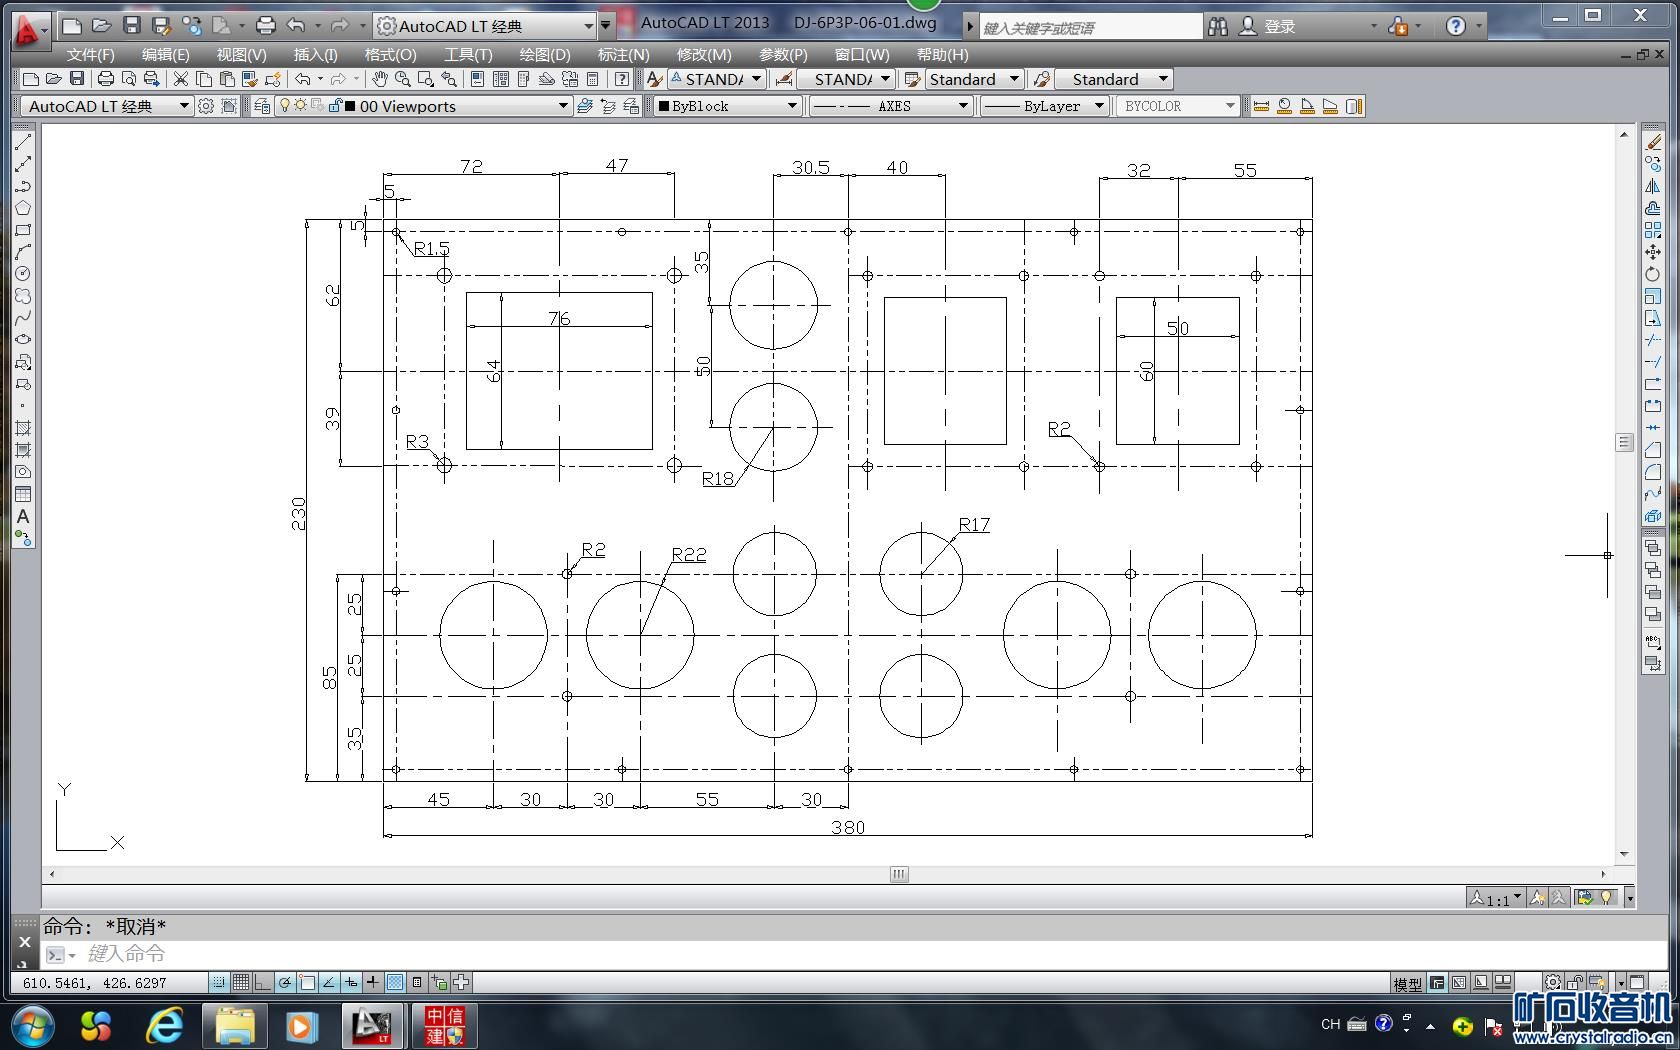The height and width of the screenshot is (1050, 1680).
Task: Click the Help question mark toolbar icon
Action: 622,79
